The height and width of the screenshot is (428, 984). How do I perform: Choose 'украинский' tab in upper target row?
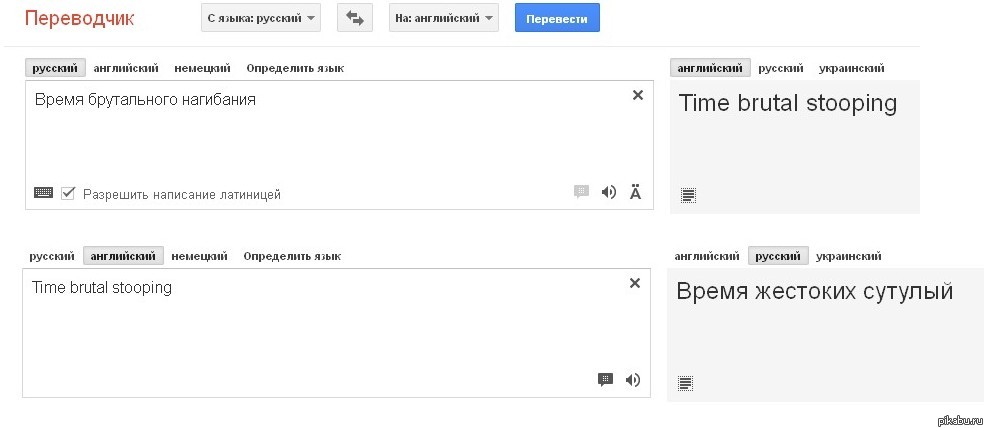[852, 68]
